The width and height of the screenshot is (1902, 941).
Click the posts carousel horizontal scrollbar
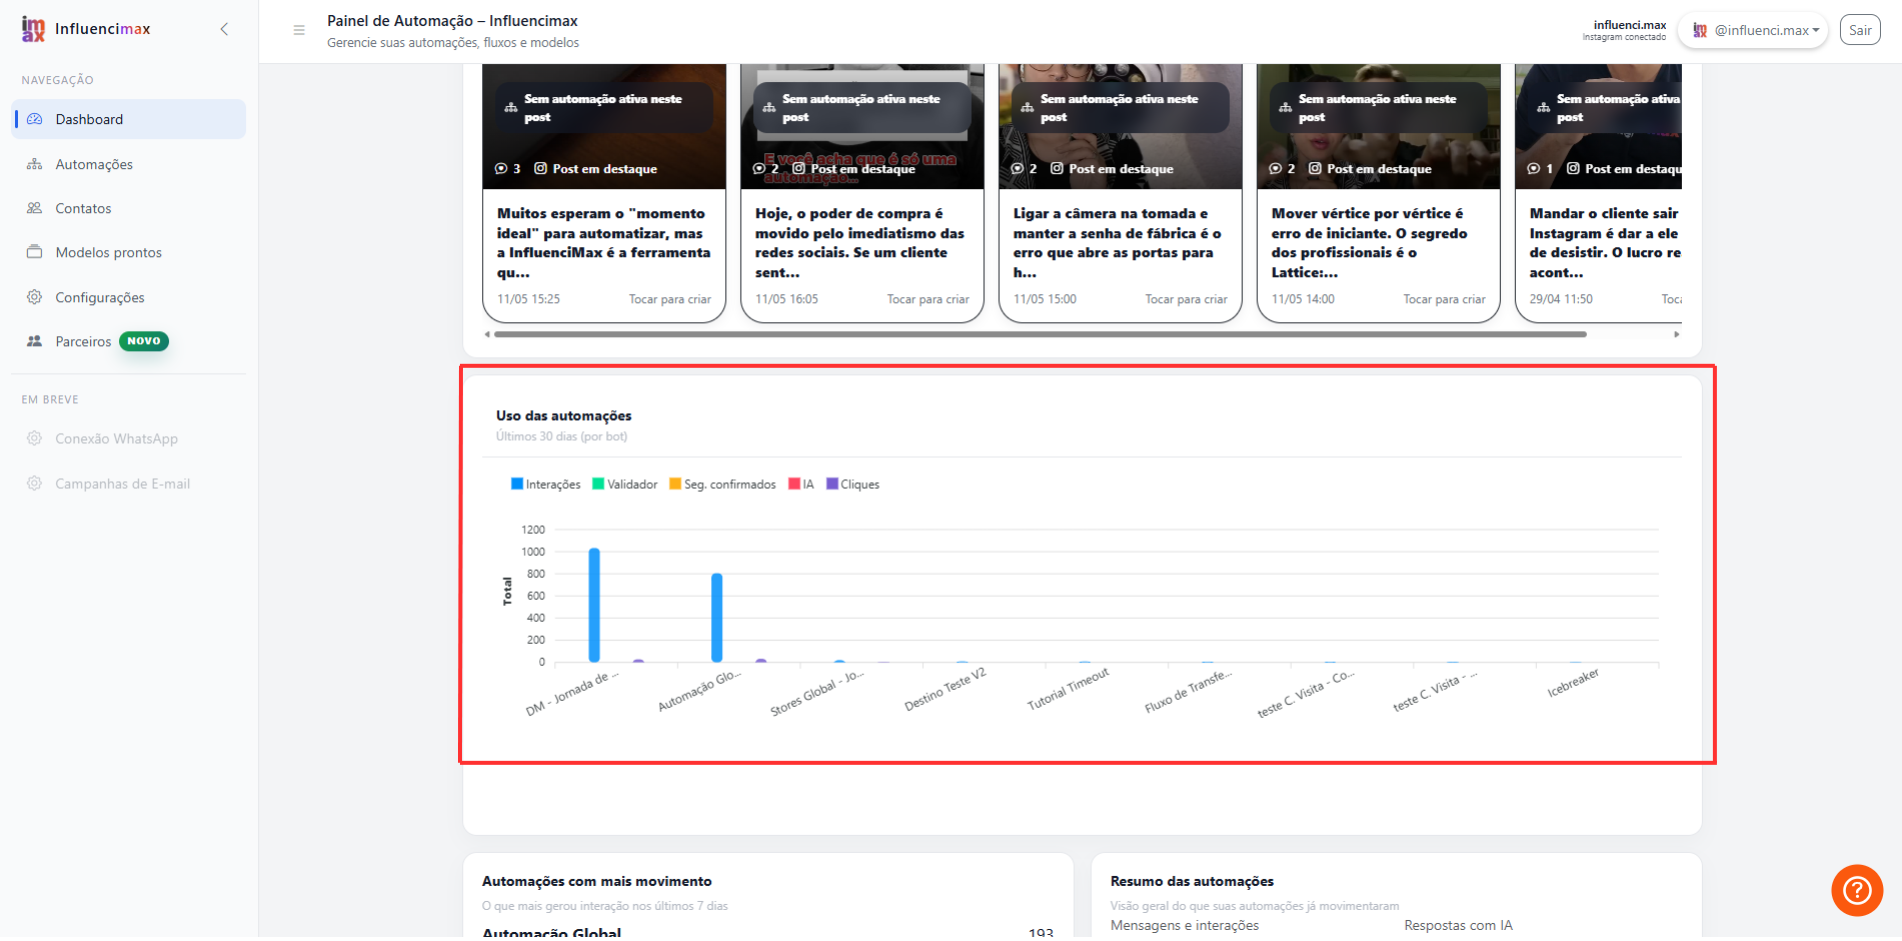click(1040, 334)
